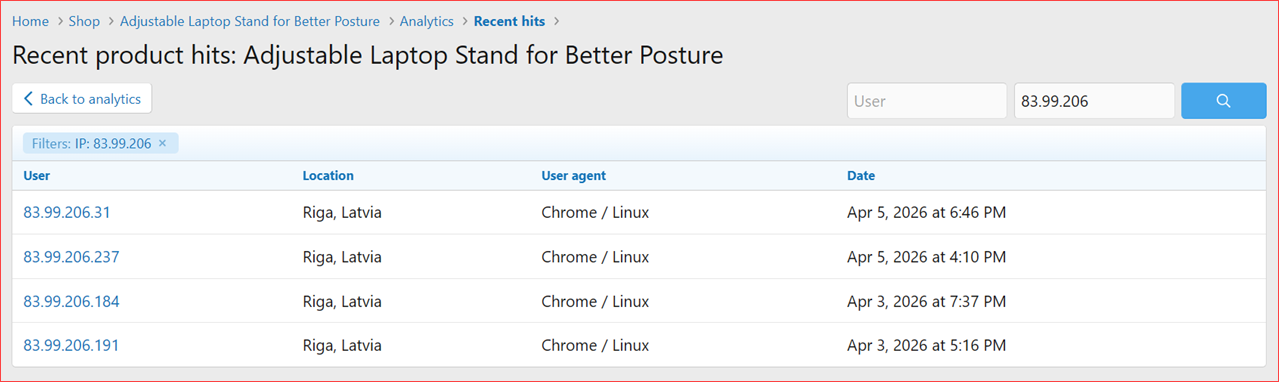Viewport: 1279px width, 382px height.
Task: Sort by the Date column header
Action: (x=861, y=176)
